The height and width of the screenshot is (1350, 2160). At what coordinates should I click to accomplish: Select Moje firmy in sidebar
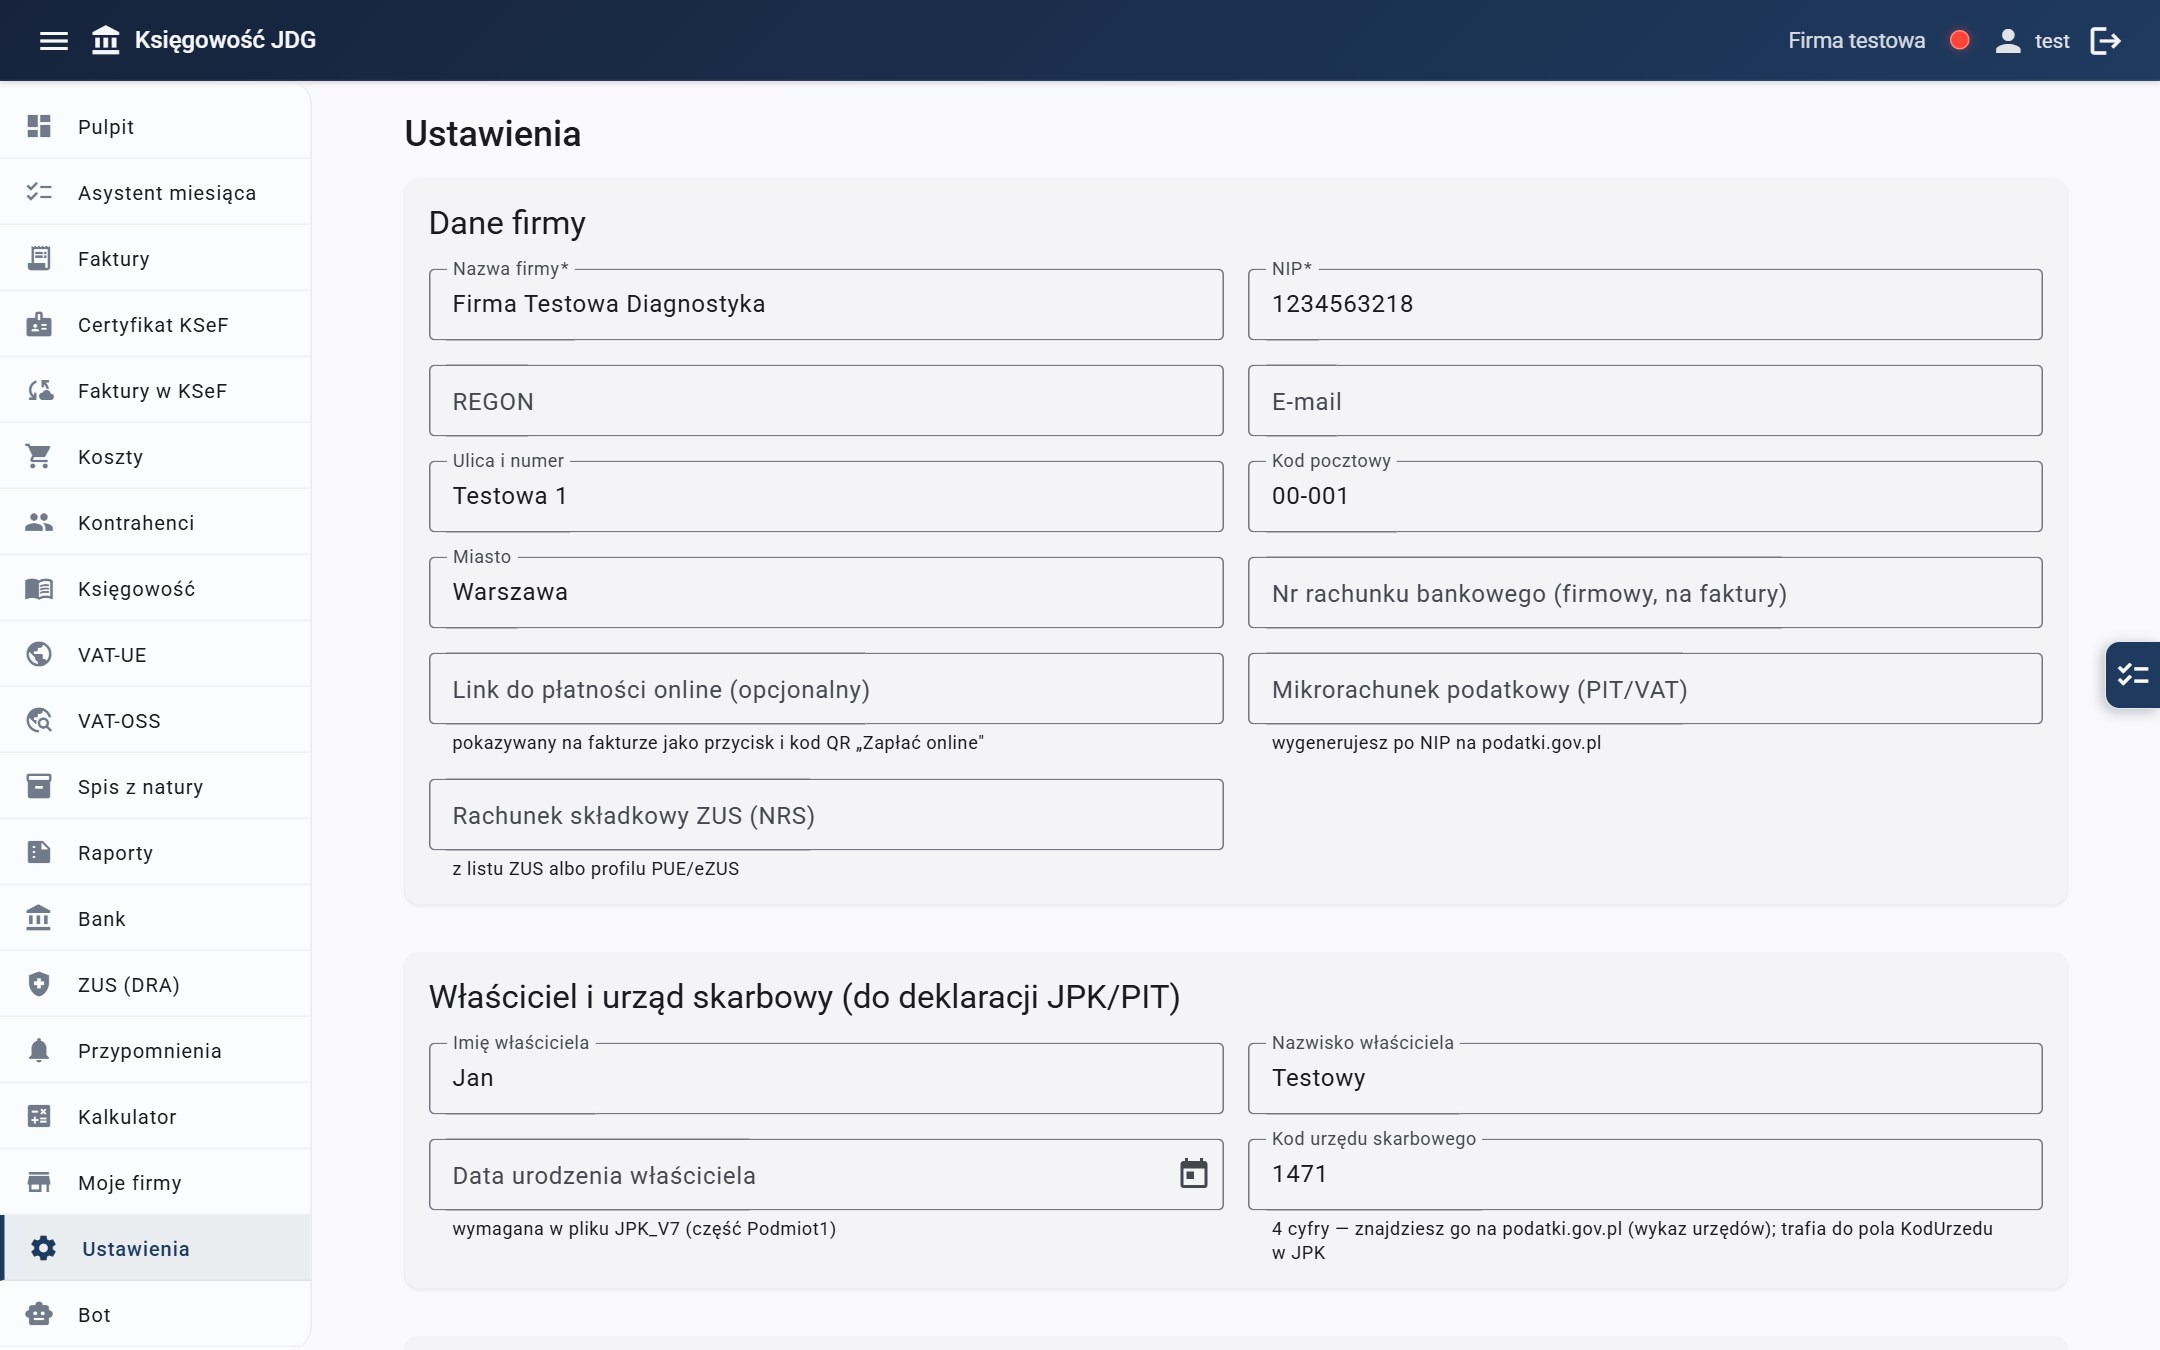(x=155, y=1183)
